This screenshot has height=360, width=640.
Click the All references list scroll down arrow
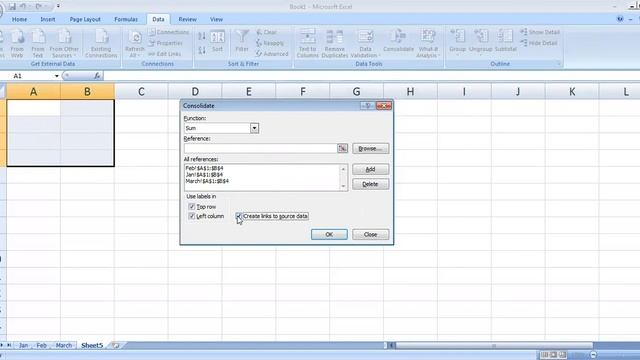coord(343,187)
